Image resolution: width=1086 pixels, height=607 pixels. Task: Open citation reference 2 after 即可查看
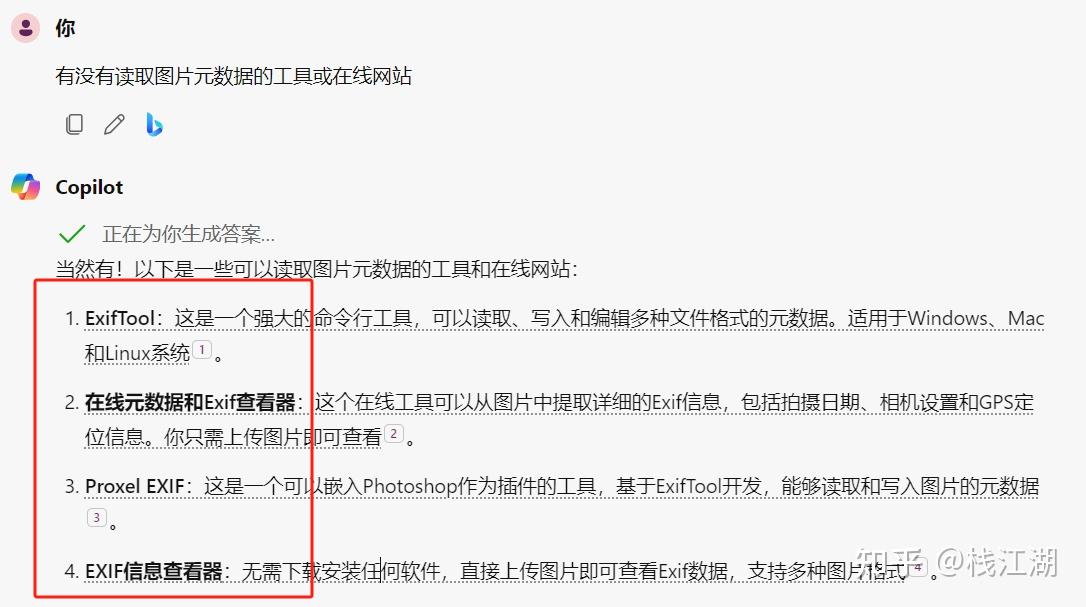pos(393,434)
